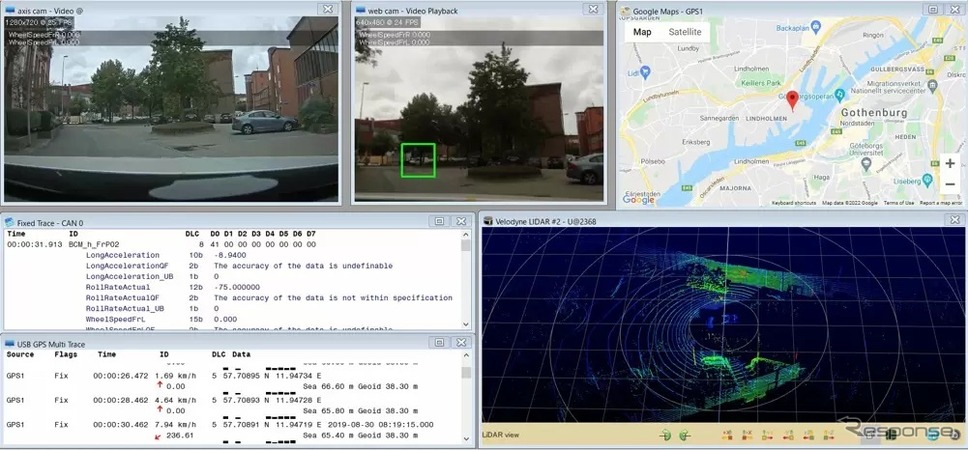This screenshot has width=968, height=450.
Task: Click the Göteborgs Universitet marker icon
Action: (x=866, y=164)
